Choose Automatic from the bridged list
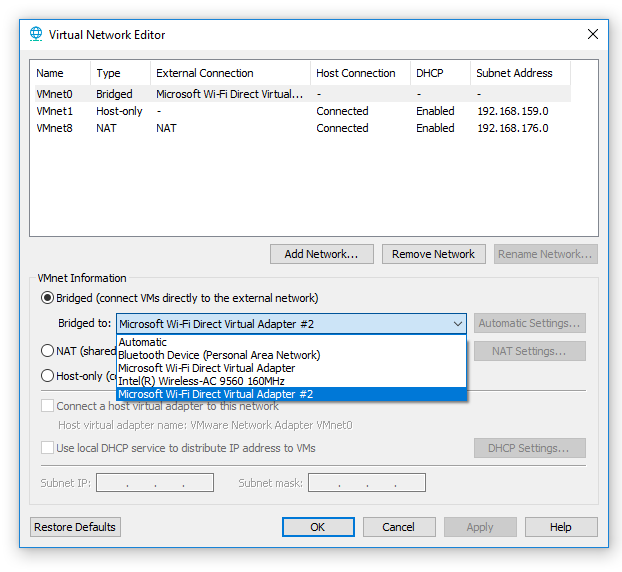Screen dimensions: 622x572 [x=292, y=342]
